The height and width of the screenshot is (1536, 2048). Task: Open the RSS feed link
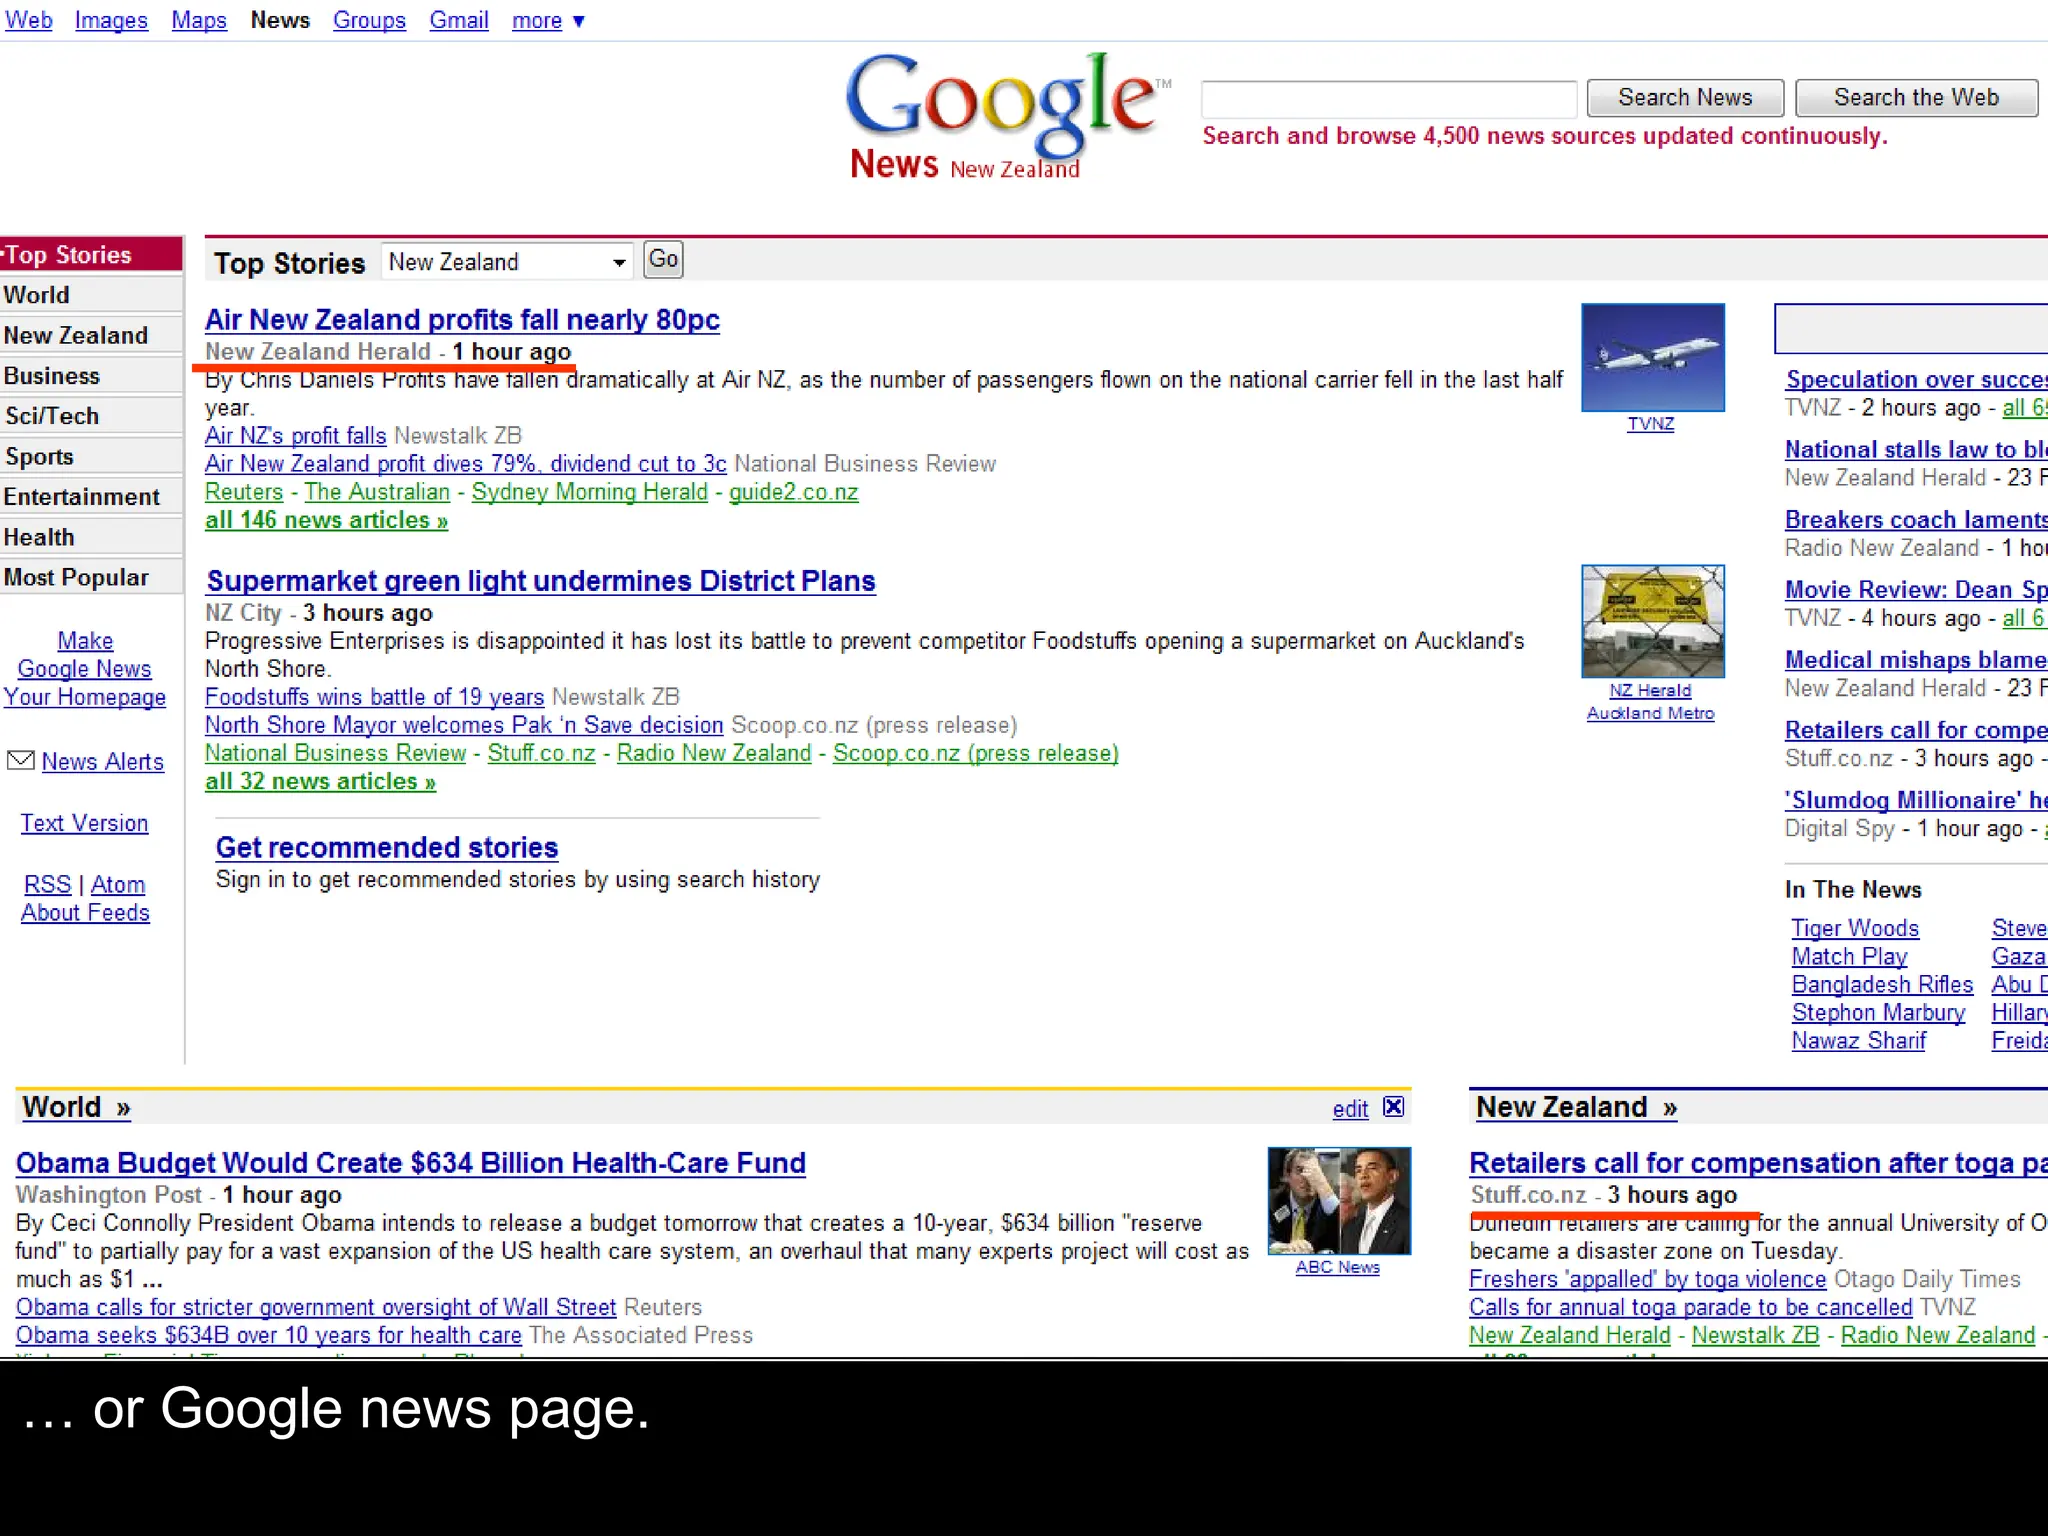48,885
